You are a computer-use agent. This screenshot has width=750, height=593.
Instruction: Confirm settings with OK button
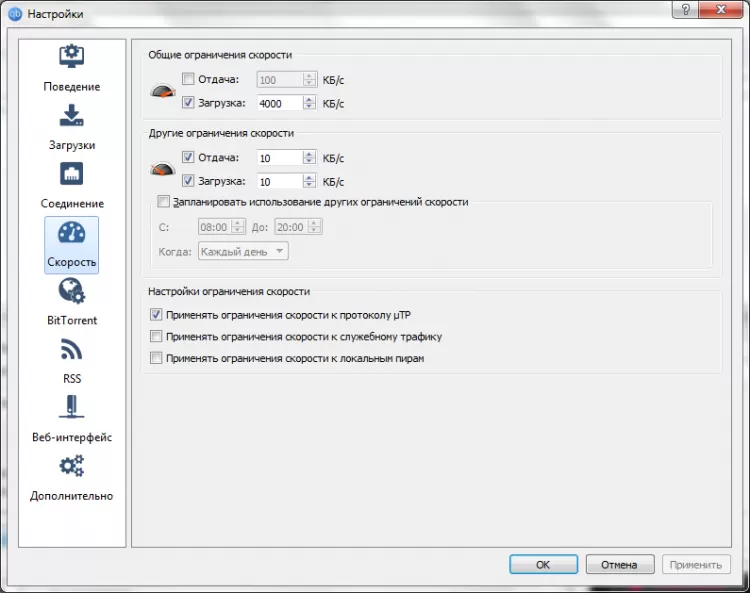pyautogui.click(x=543, y=564)
